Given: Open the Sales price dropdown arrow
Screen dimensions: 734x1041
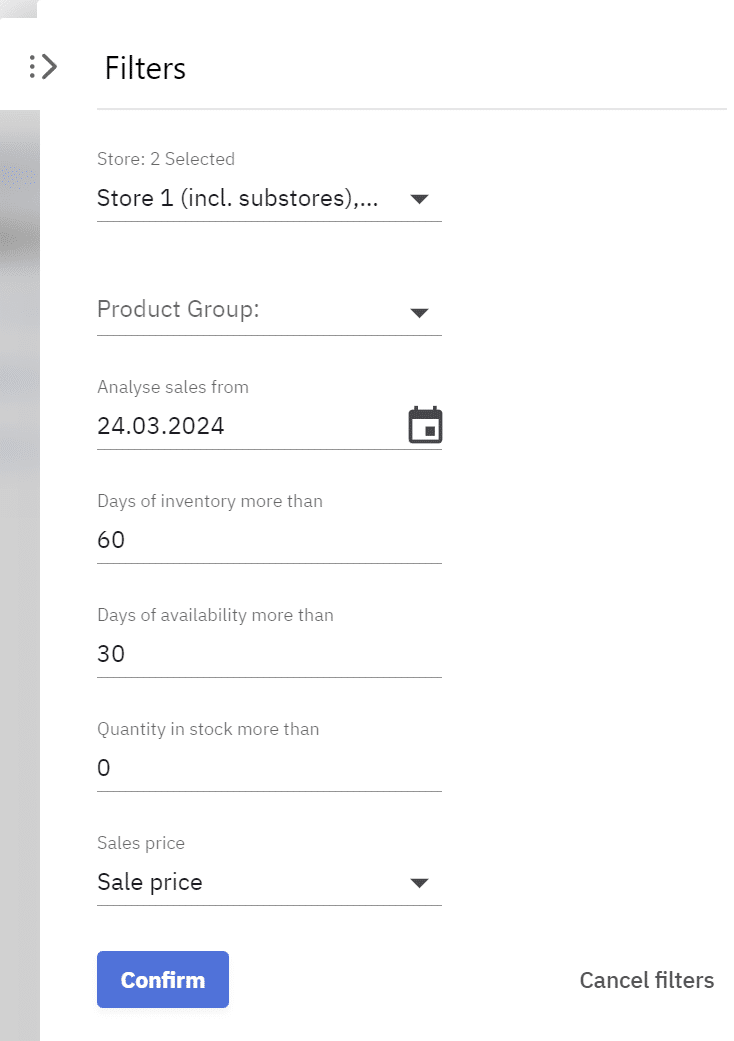Looking at the screenshot, I should 419,883.
